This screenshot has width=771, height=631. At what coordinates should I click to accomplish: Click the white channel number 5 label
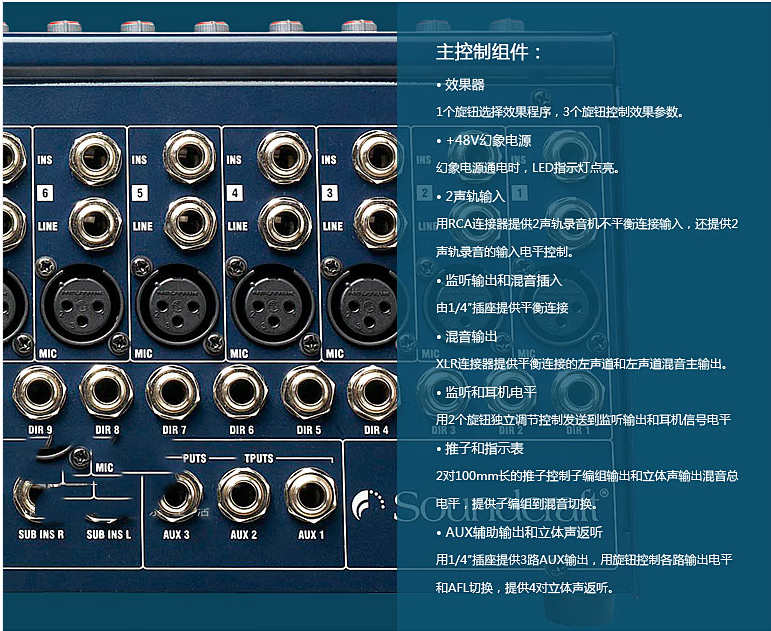click(x=140, y=193)
